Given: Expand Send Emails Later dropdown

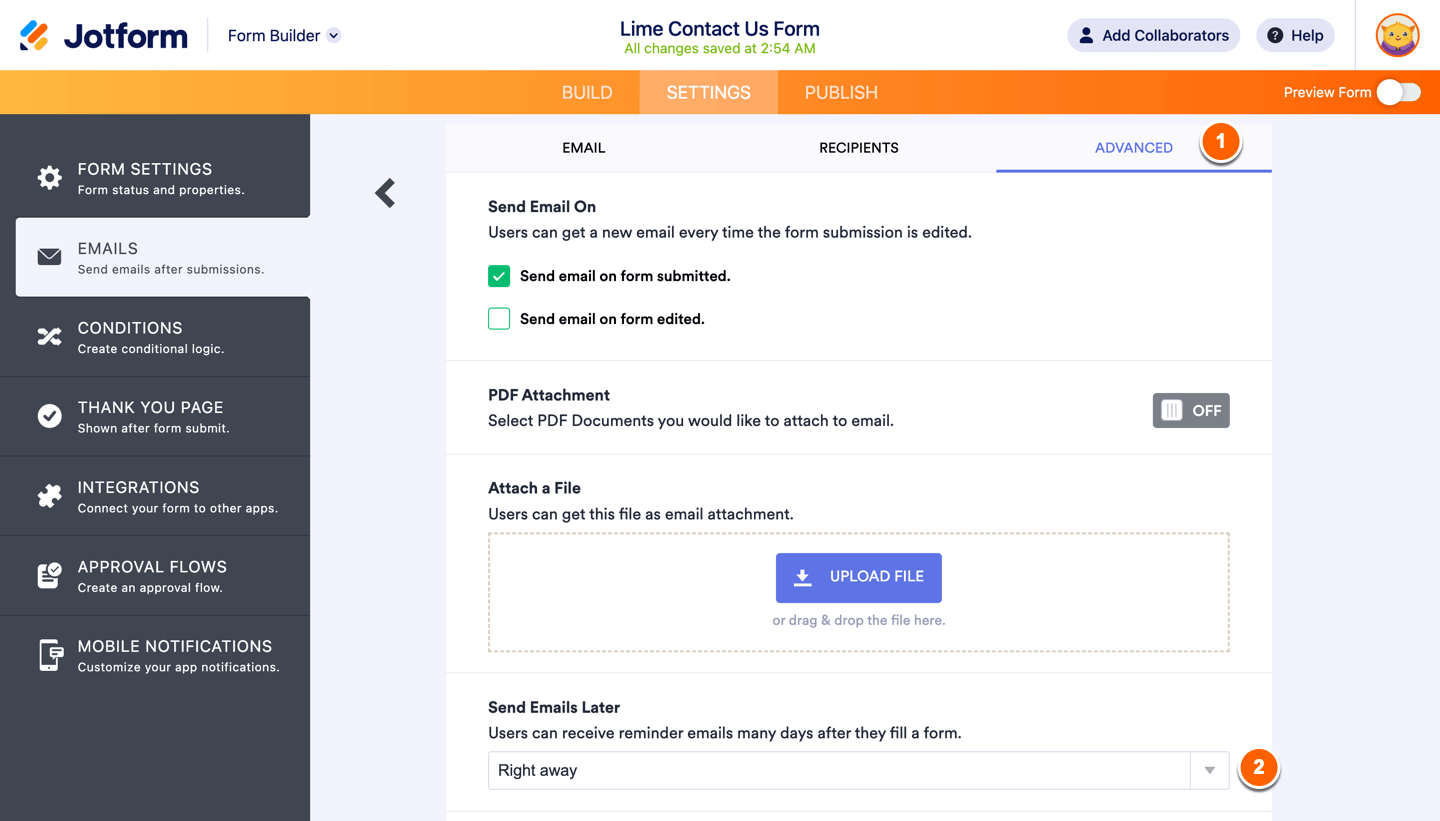Looking at the screenshot, I should (x=1209, y=770).
